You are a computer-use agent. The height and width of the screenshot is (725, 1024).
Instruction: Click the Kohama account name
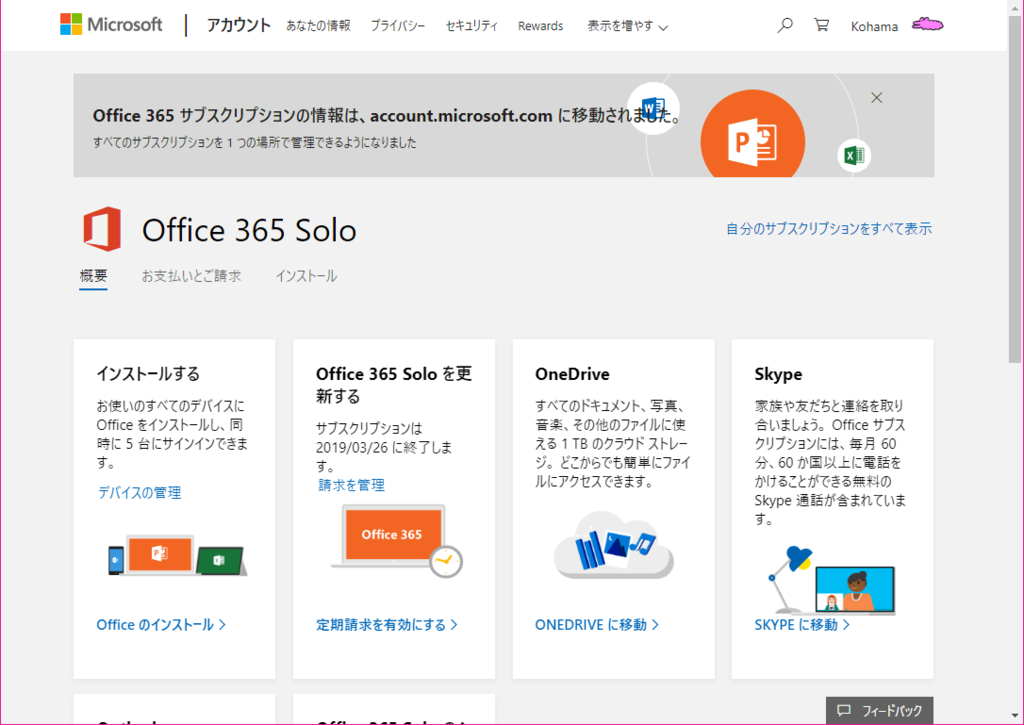pyautogui.click(x=874, y=27)
